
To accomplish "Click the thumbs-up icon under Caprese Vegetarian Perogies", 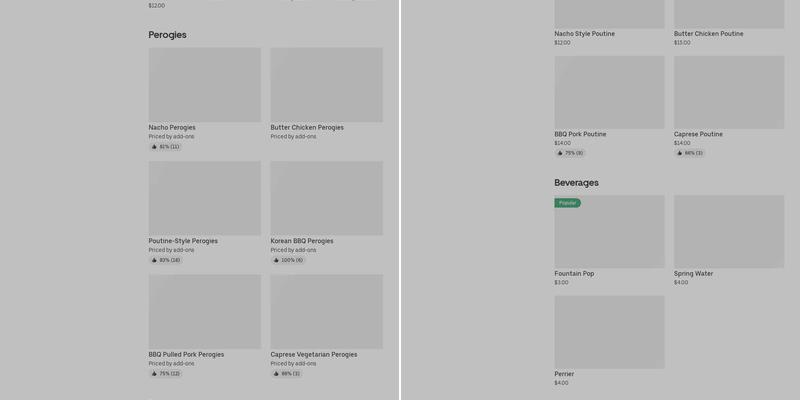I will (277, 374).
